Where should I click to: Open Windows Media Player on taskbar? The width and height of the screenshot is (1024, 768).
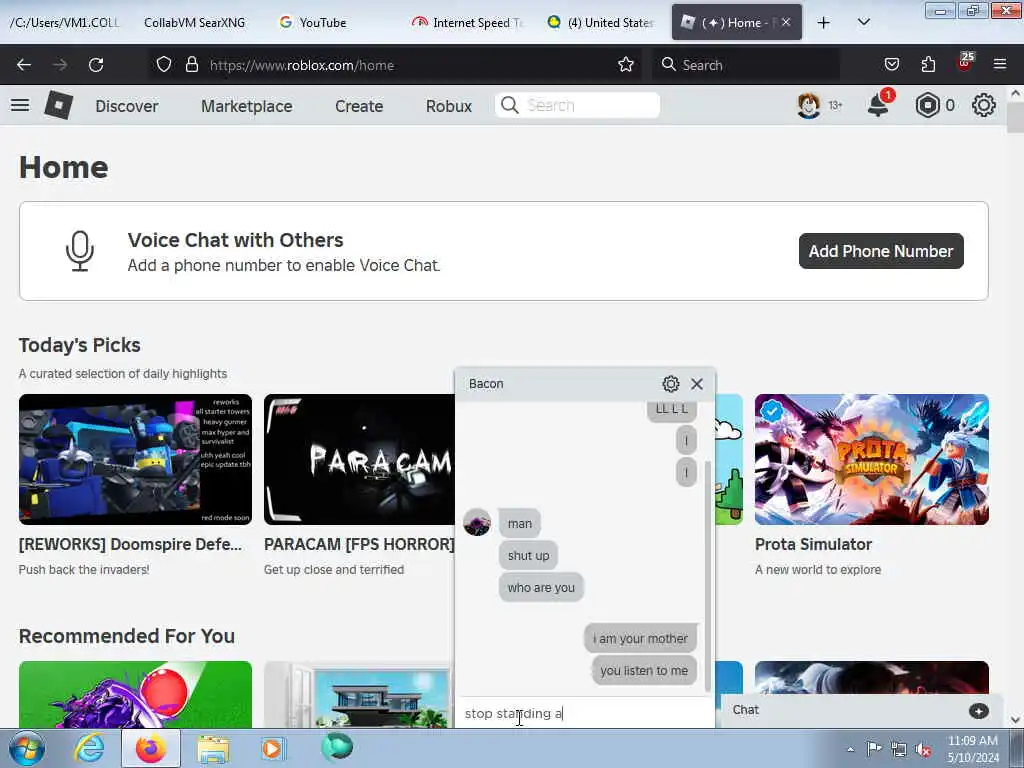click(273, 748)
